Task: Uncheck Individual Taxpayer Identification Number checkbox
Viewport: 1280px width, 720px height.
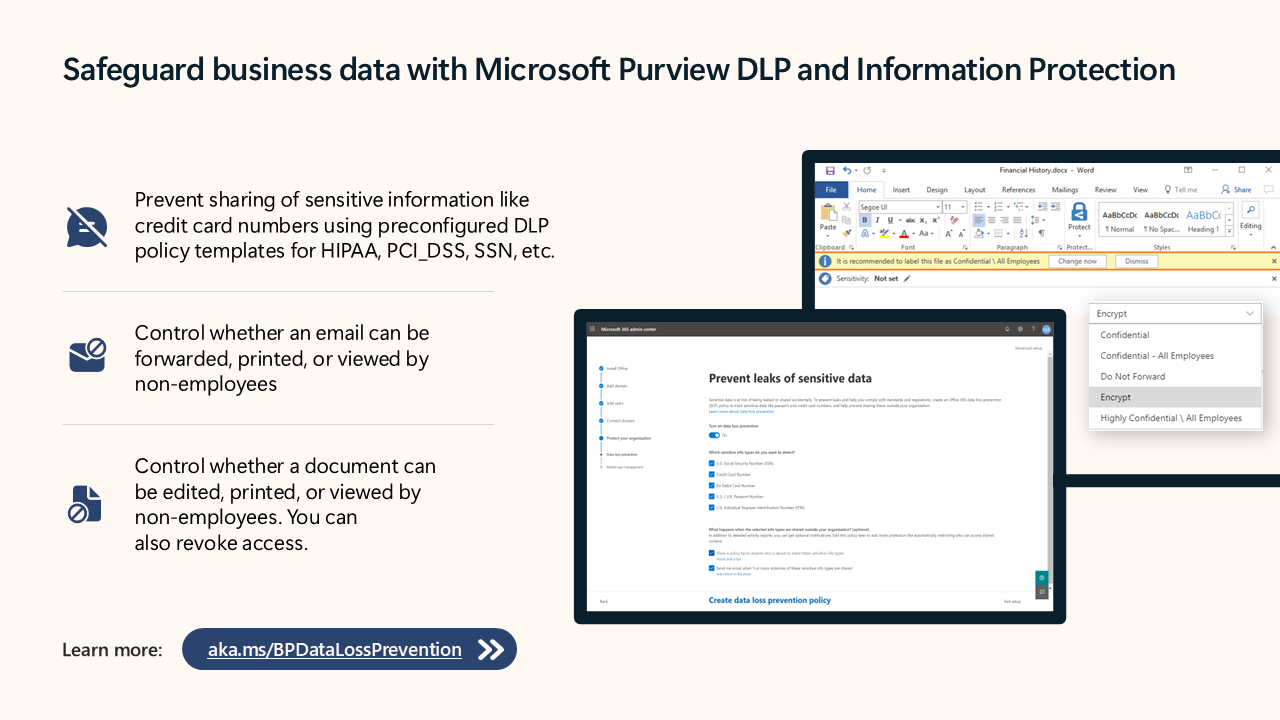Action: pyautogui.click(x=711, y=507)
